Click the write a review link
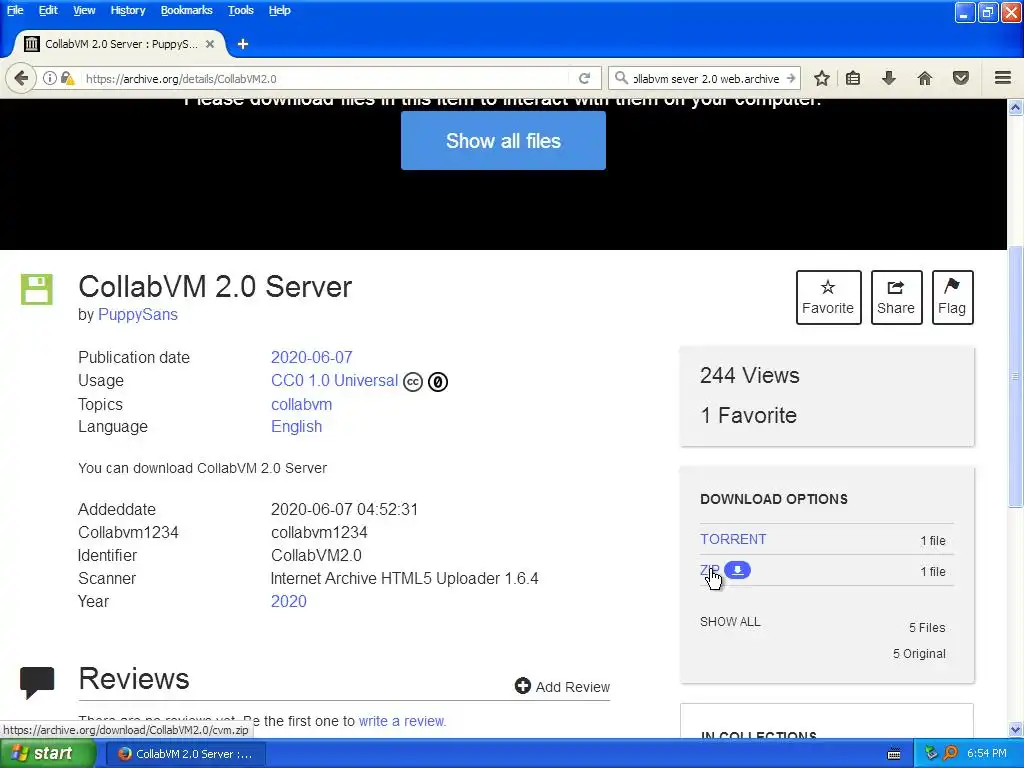Viewport: 1024px width, 768px height. coord(402,721)
